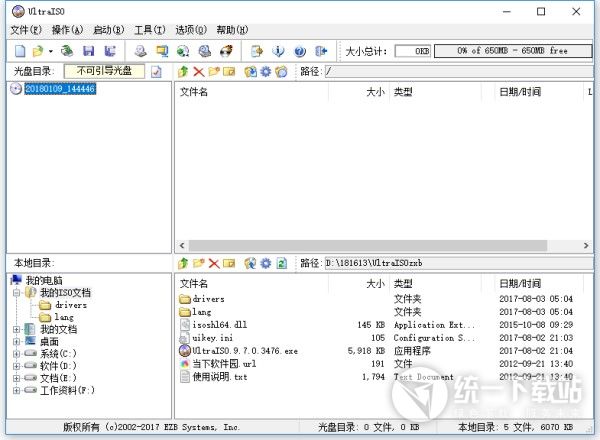The height and width of the screenshot is (440, 600).
Task: Expand the 我的文档 tree node
Action: click(x=16, y=329)
